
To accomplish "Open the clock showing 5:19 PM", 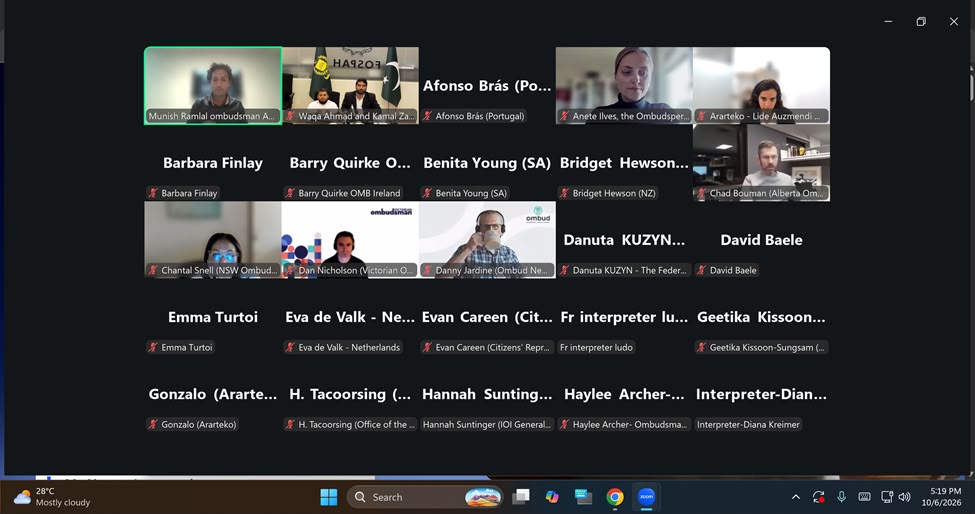I will pos(941,497).
